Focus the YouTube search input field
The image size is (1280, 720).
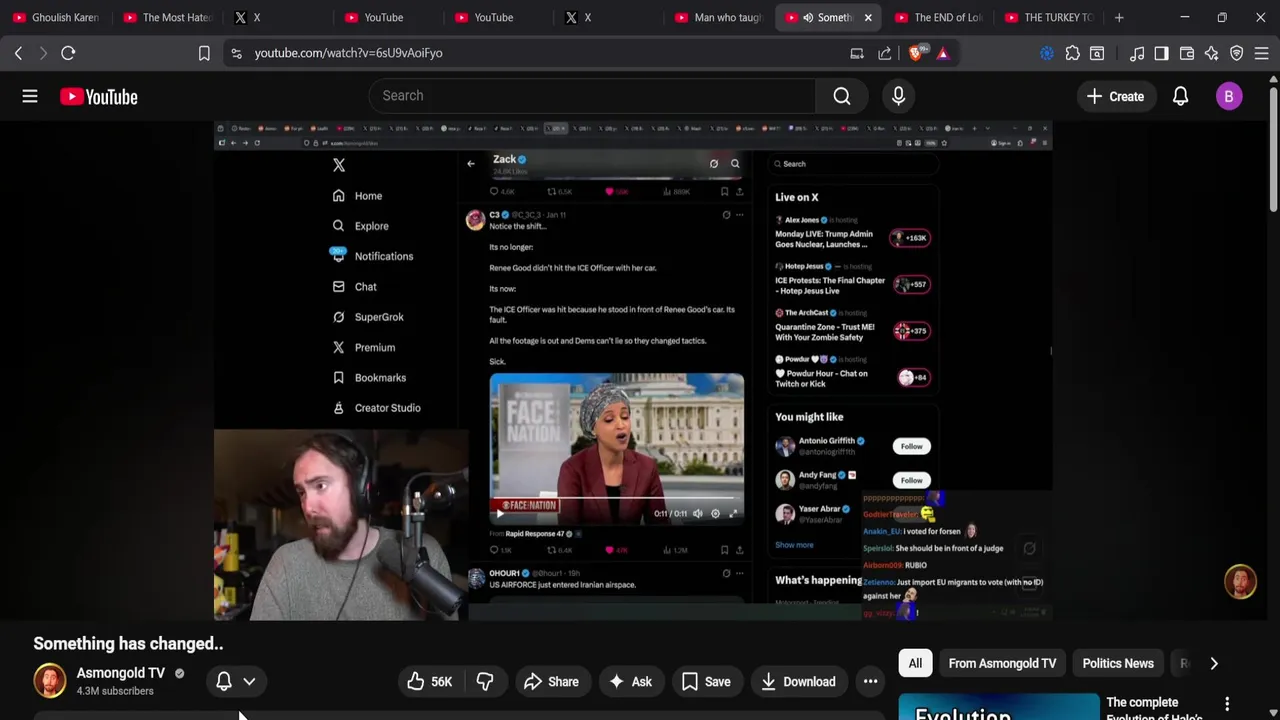tap(592, 96)
